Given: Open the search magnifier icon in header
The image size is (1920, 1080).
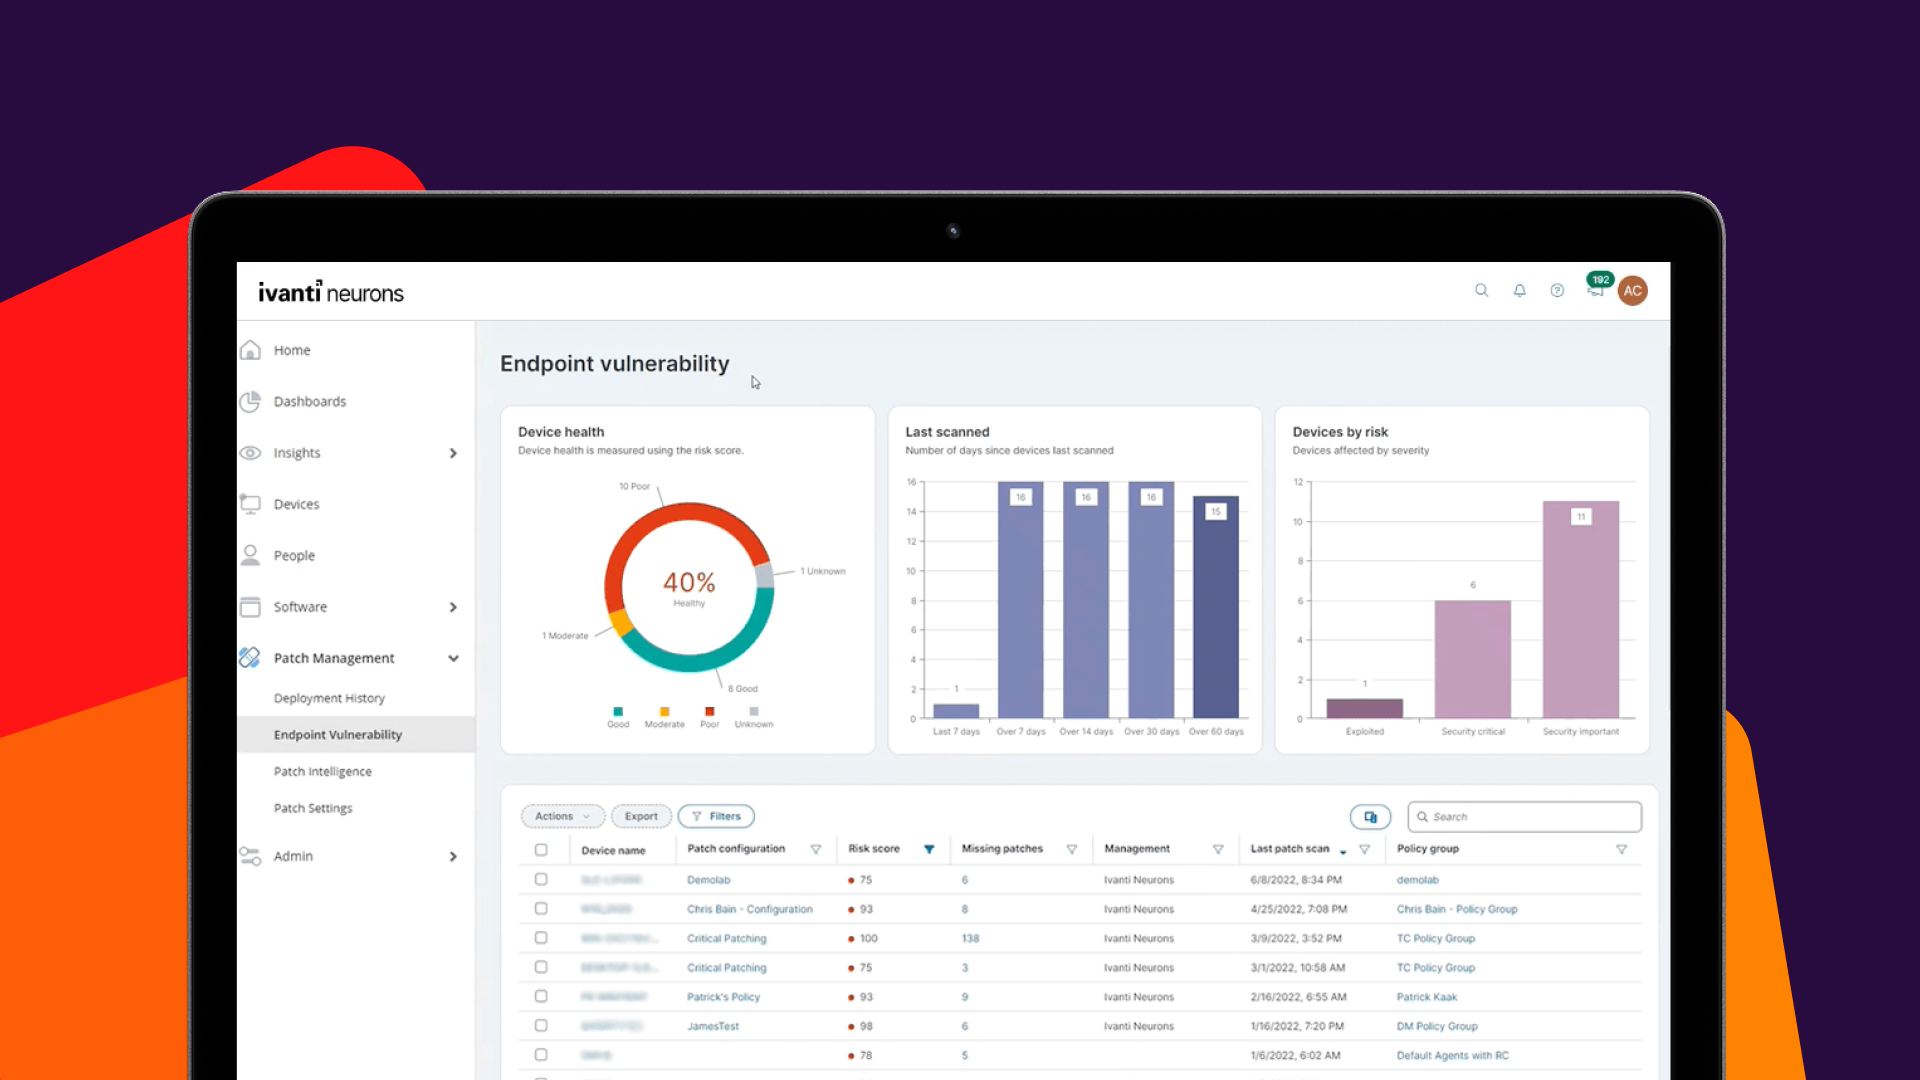Looking at the screenshot, I should [x=1481, y=290].
